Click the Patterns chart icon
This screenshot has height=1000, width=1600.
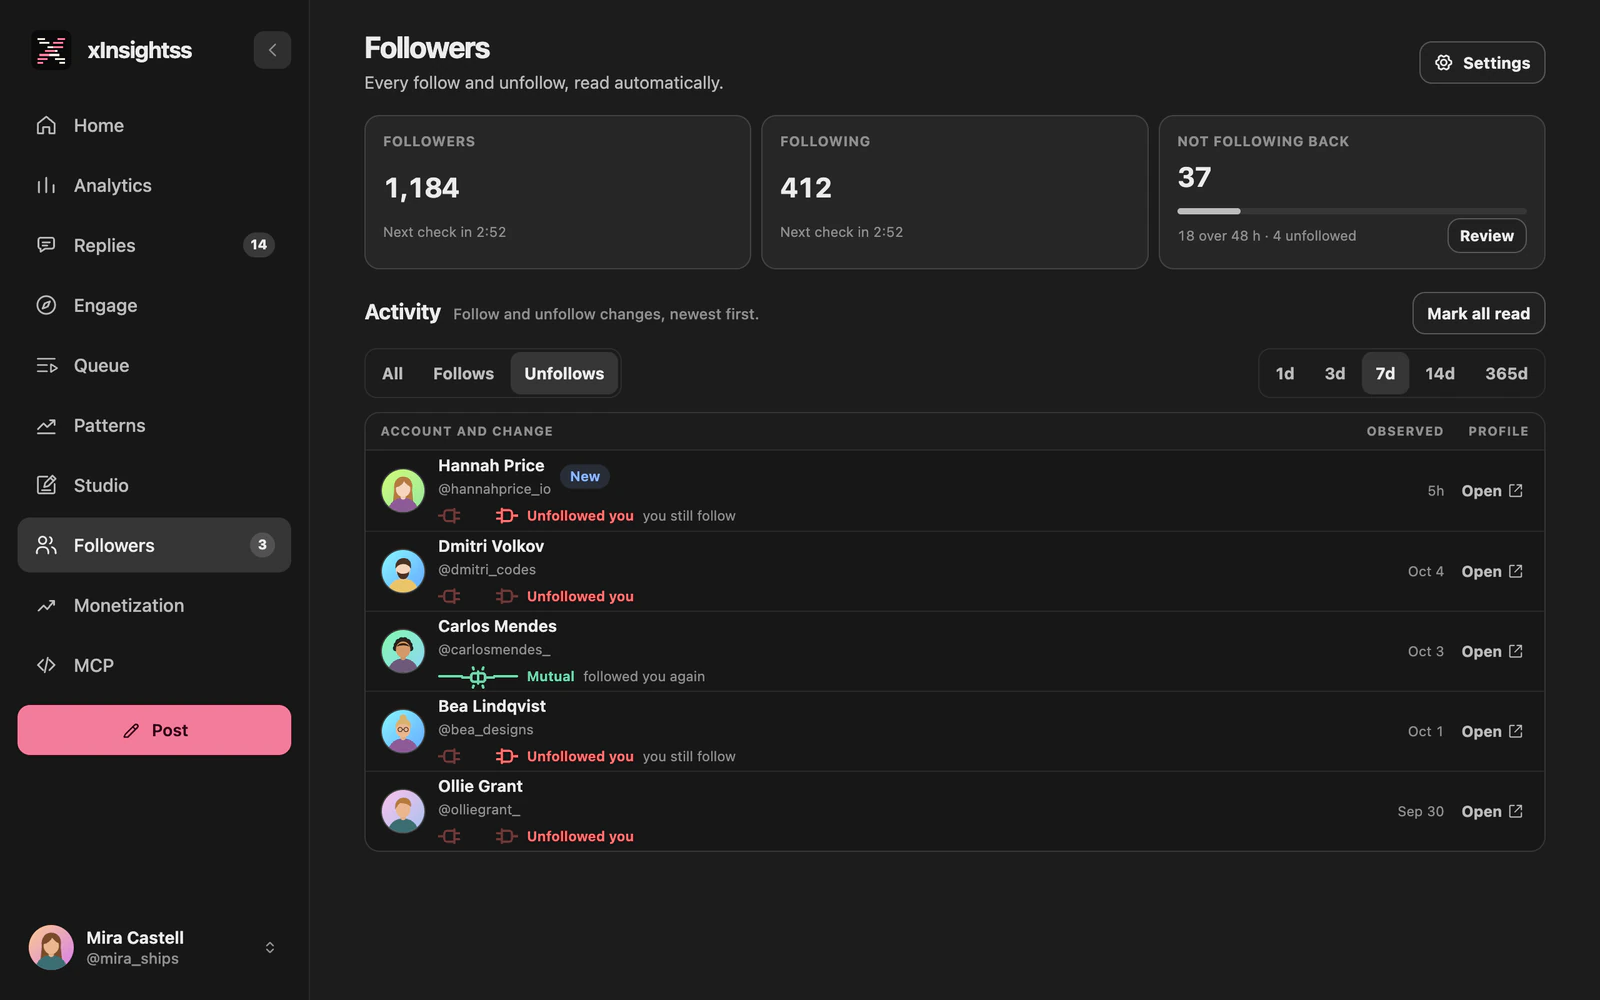(46, 425)
